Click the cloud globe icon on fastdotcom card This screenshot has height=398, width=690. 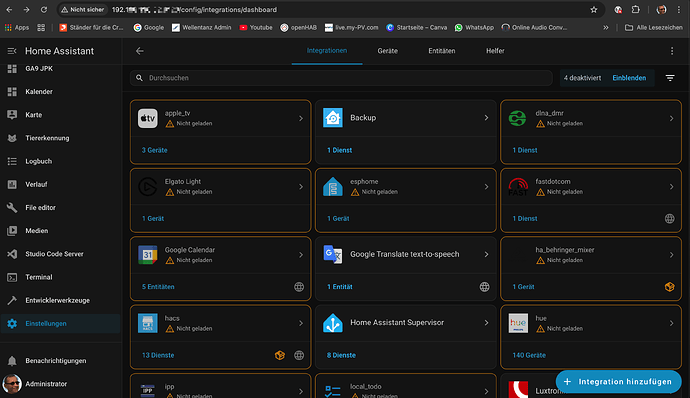click(669, 218)
